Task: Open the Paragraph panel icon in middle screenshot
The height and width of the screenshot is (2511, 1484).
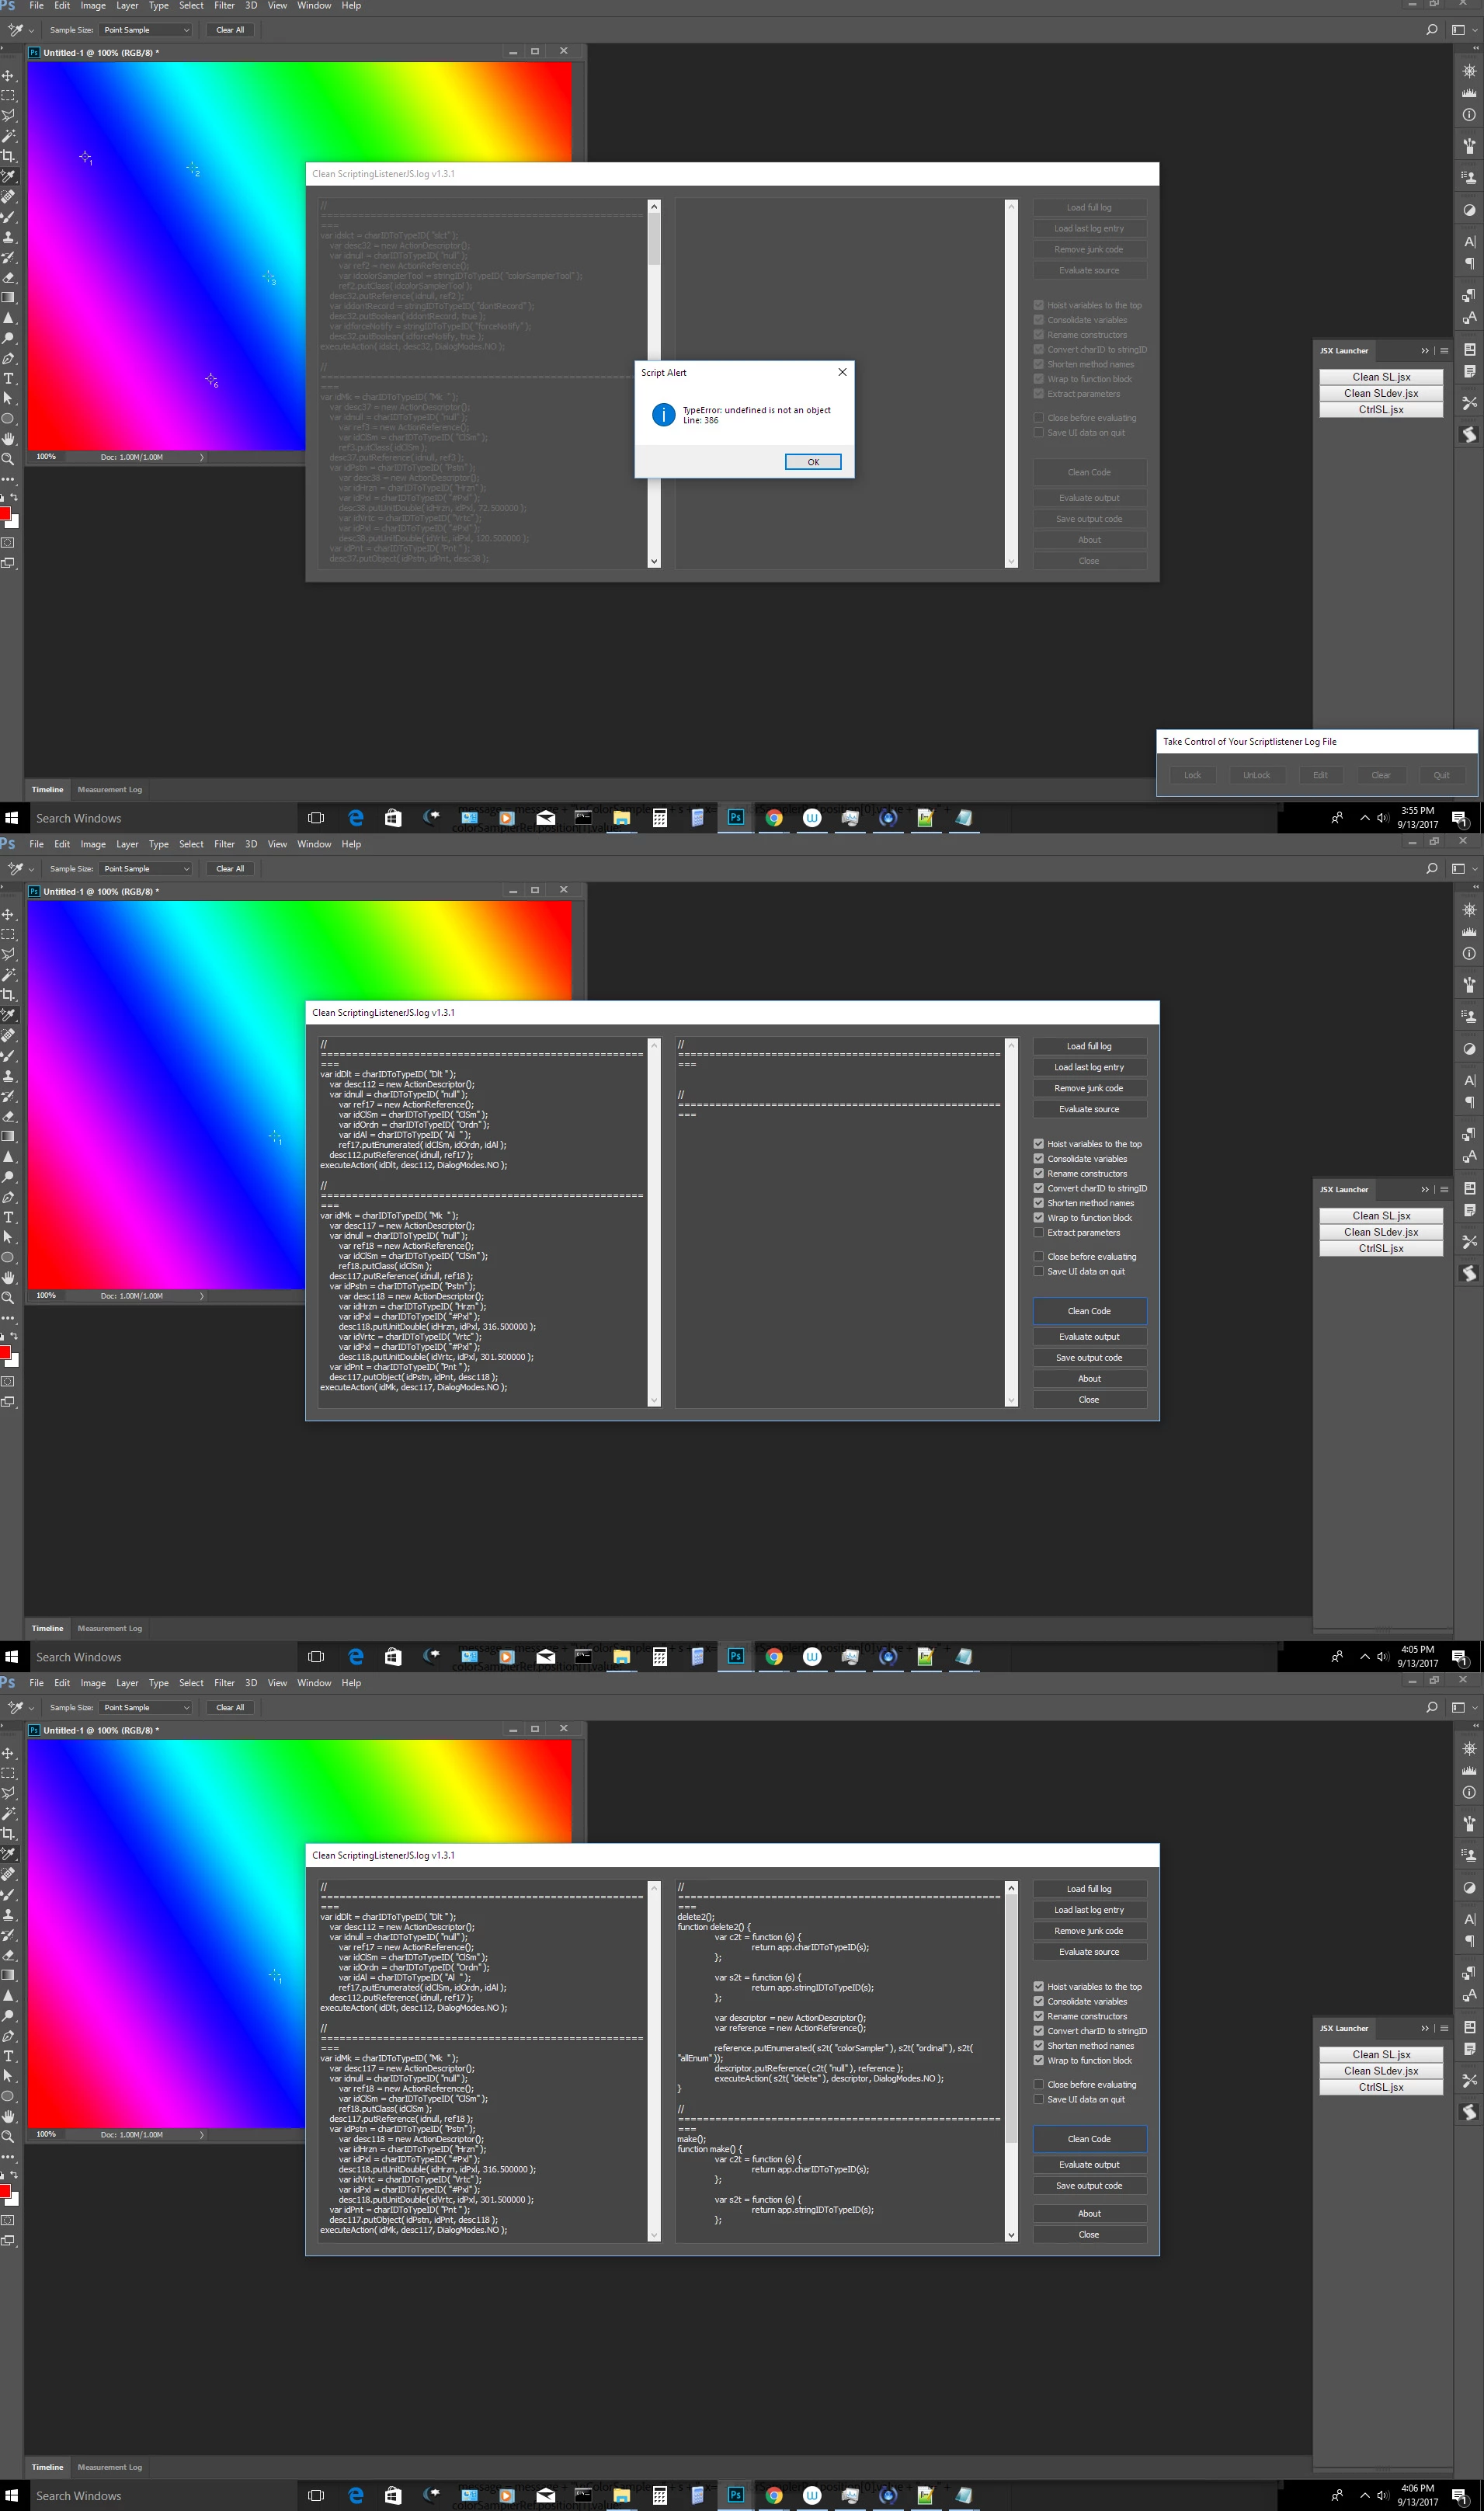Action: [1469, 1102]
